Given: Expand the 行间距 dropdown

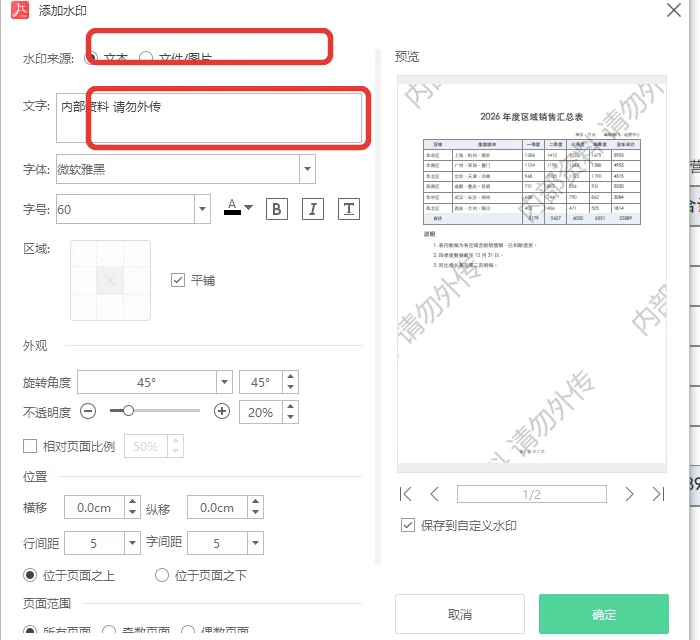Looking at the screenshot, I should tap(132, 543).
